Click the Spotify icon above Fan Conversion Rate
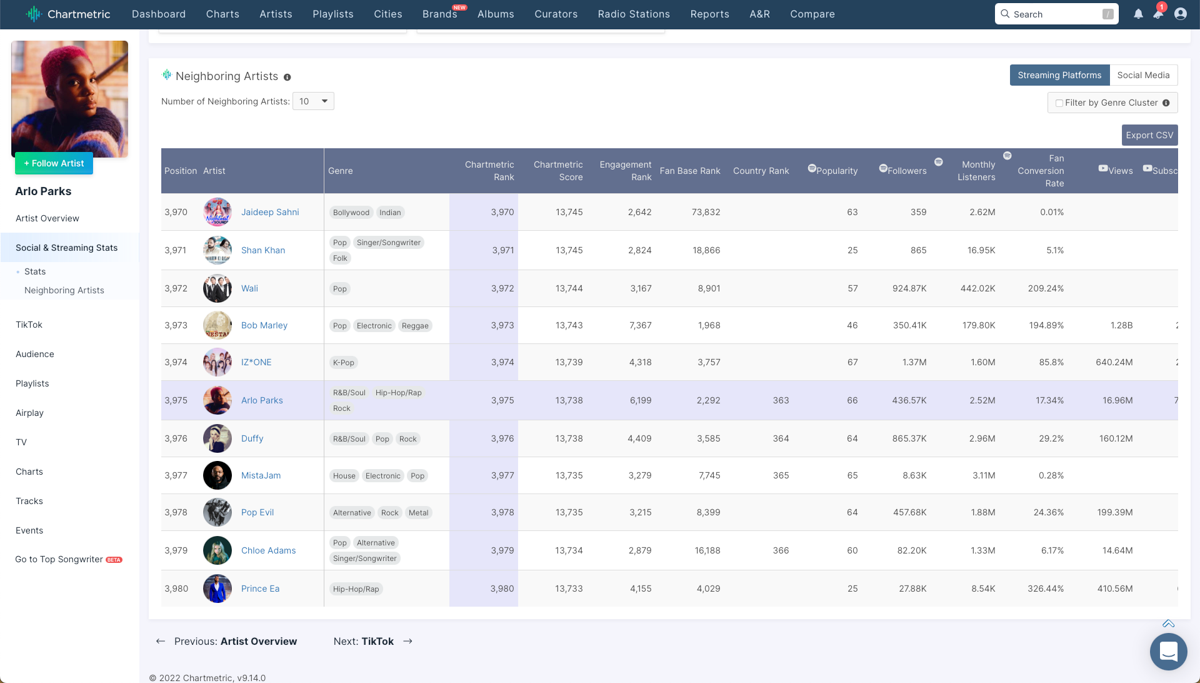Image resolution: width=1200 pixels, height=683 pixels. coord(1007,156)
